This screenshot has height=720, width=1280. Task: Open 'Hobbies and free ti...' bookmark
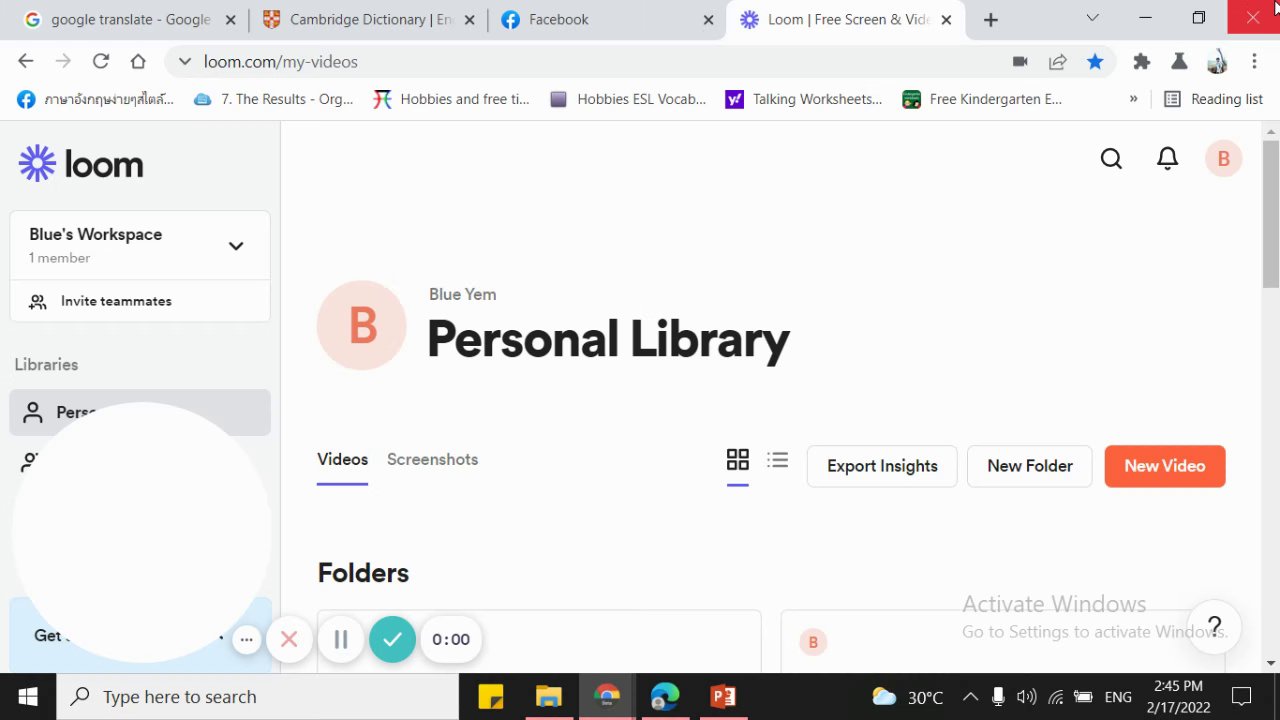pos(451,99)
